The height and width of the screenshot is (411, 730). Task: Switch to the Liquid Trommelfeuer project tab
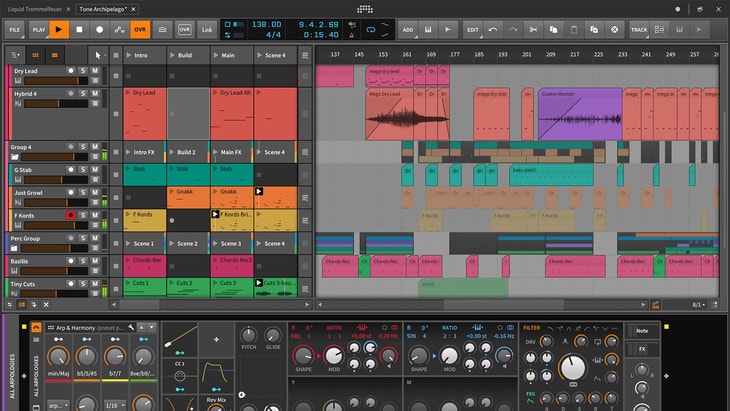[34, 9]
